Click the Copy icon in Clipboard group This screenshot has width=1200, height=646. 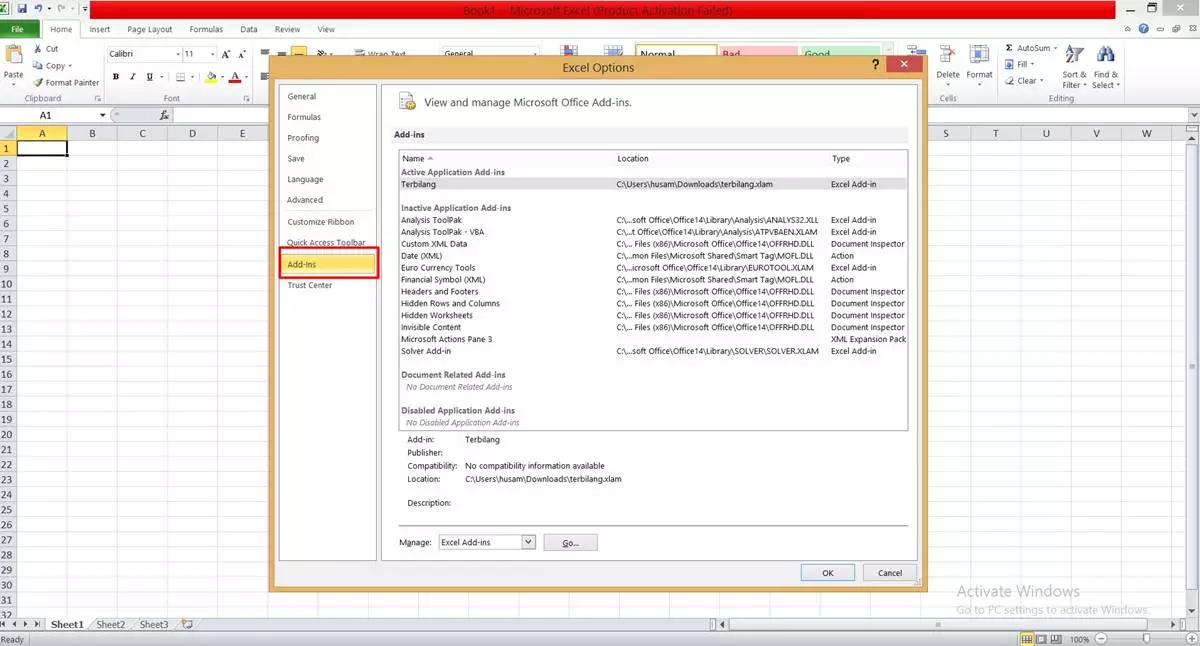[x=38, y=66]
